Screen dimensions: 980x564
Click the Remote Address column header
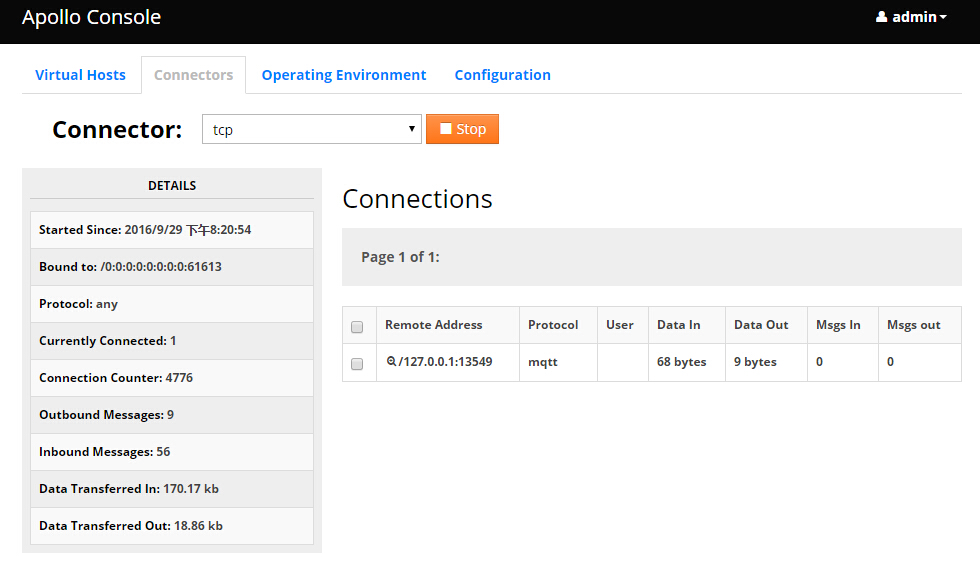[x=433, y=325]
